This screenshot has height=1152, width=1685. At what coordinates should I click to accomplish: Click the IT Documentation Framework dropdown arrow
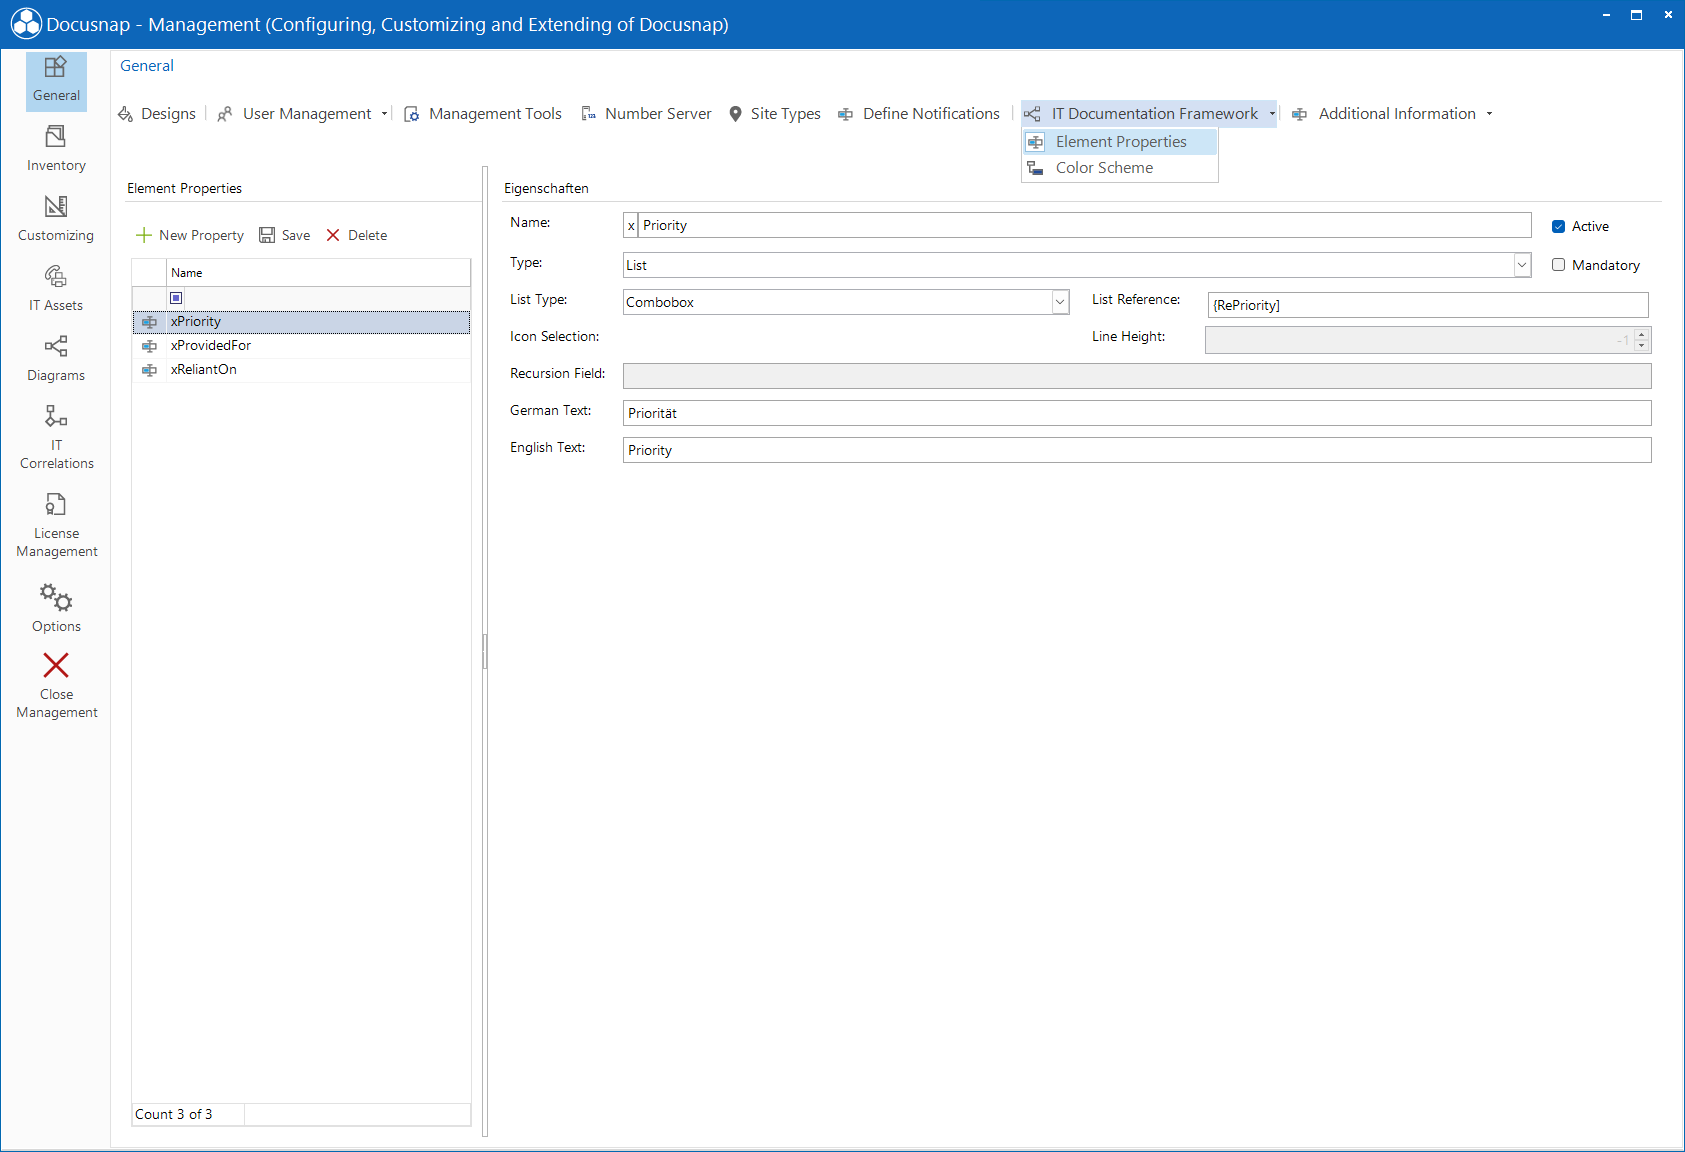1271,114
